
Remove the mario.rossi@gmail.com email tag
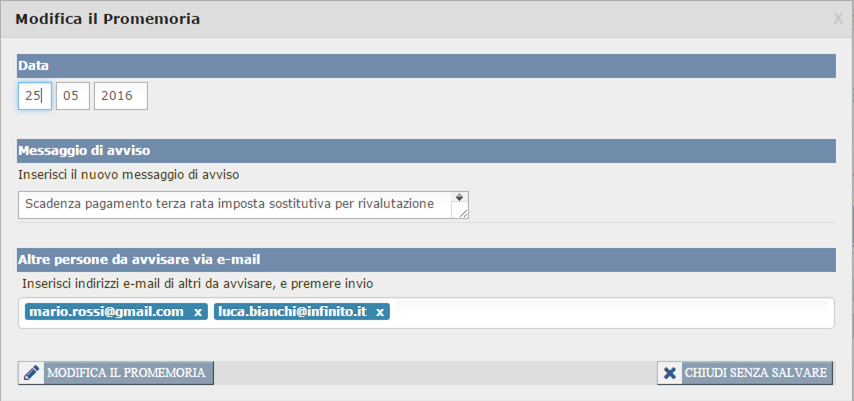(198, 312)
